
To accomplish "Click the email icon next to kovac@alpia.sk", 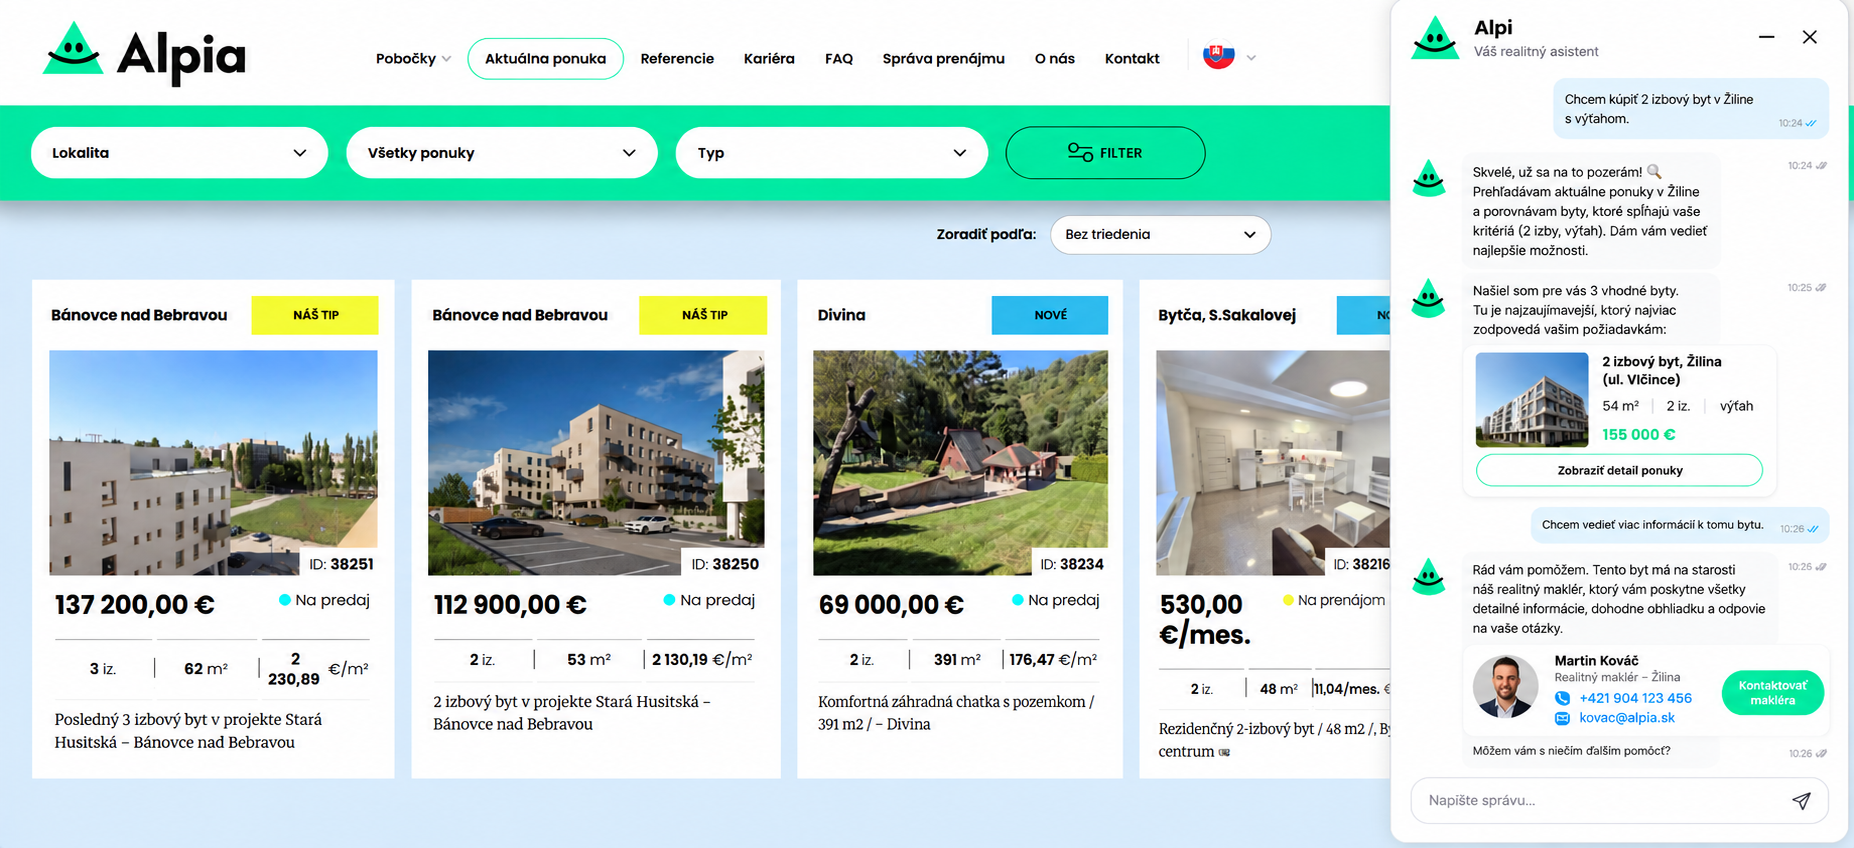I will point(1562,718).
